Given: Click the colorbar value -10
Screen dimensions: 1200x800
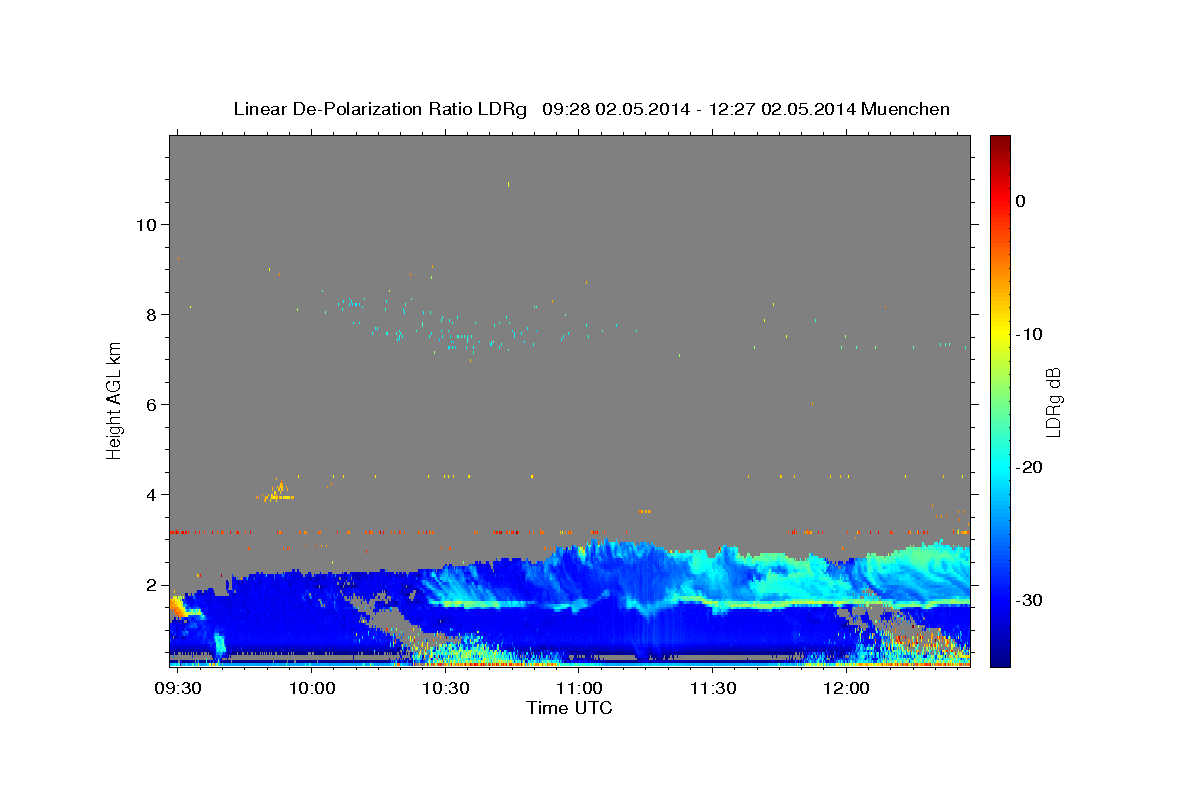Looking at the screenshot, I should coord(1030,334).
